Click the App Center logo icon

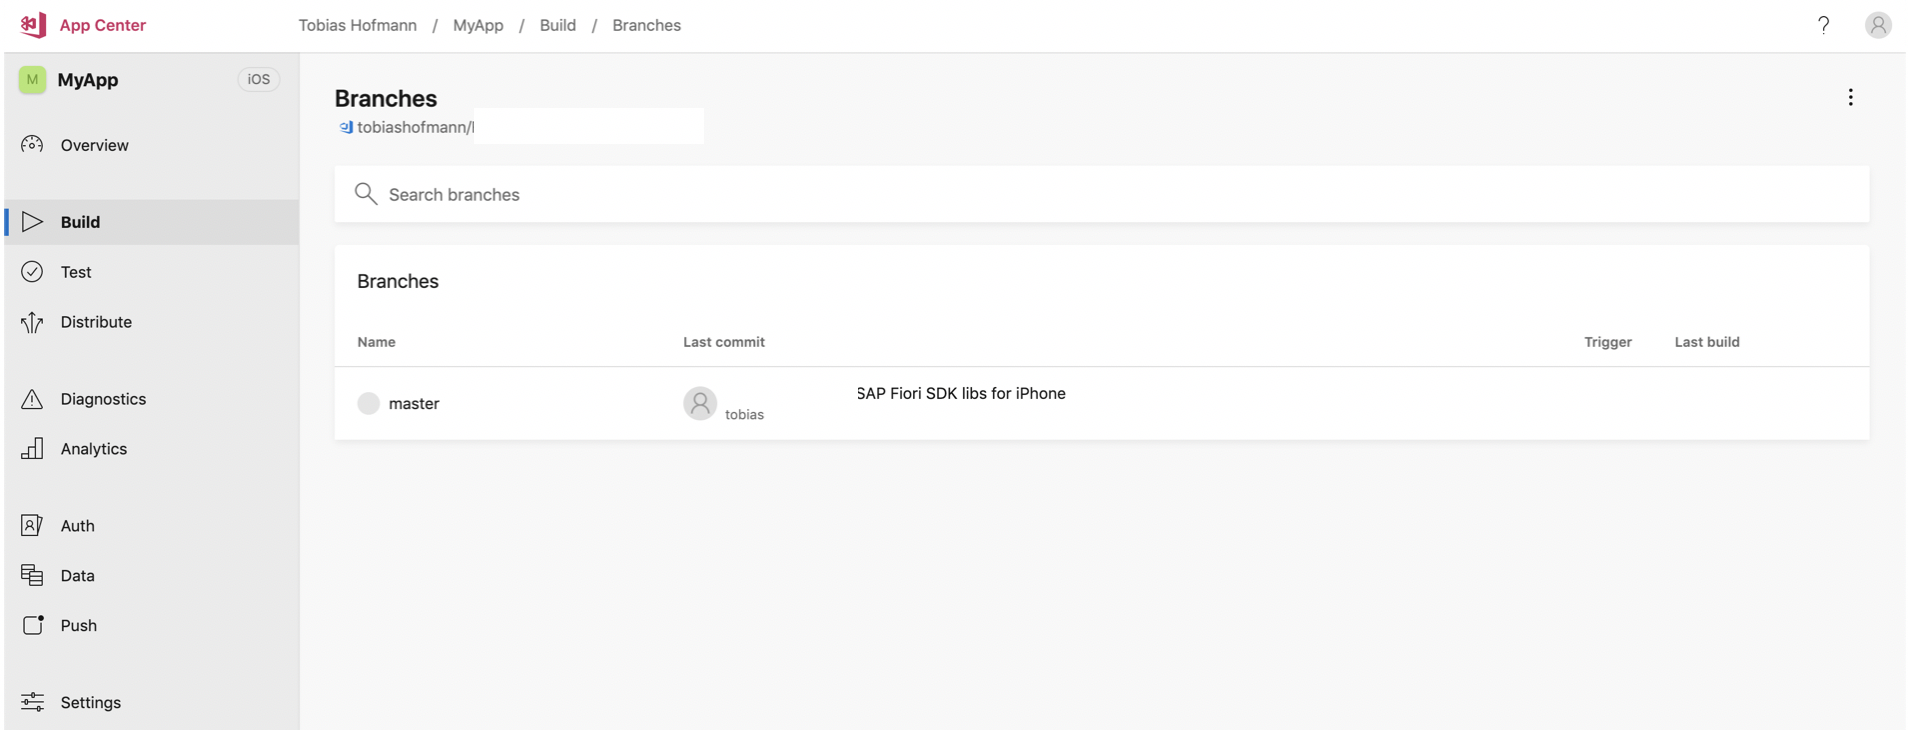pyautogui.click(x=33, y=25)
